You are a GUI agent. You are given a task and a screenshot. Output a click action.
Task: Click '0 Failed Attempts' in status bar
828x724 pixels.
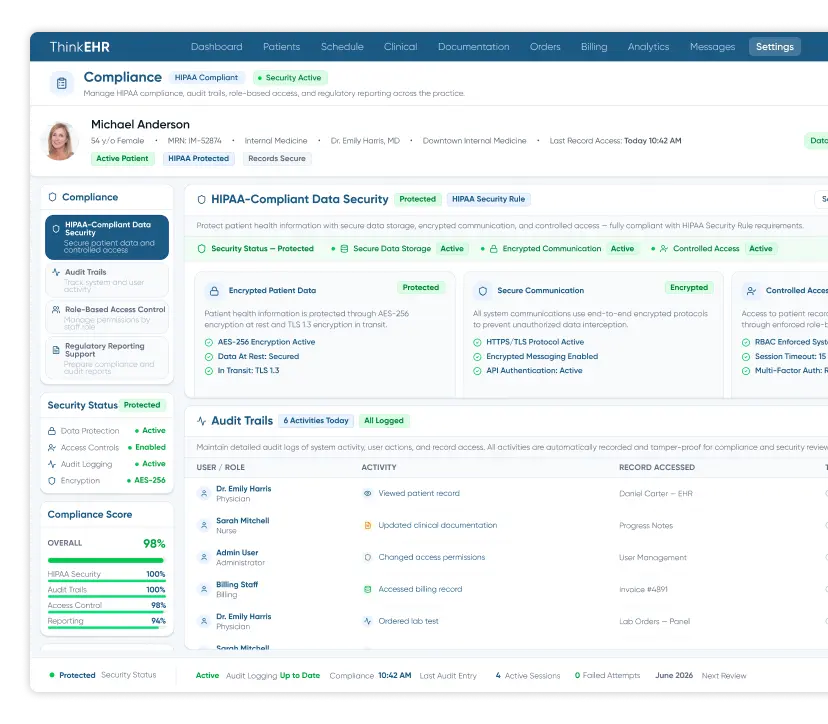tap(607, 675)
